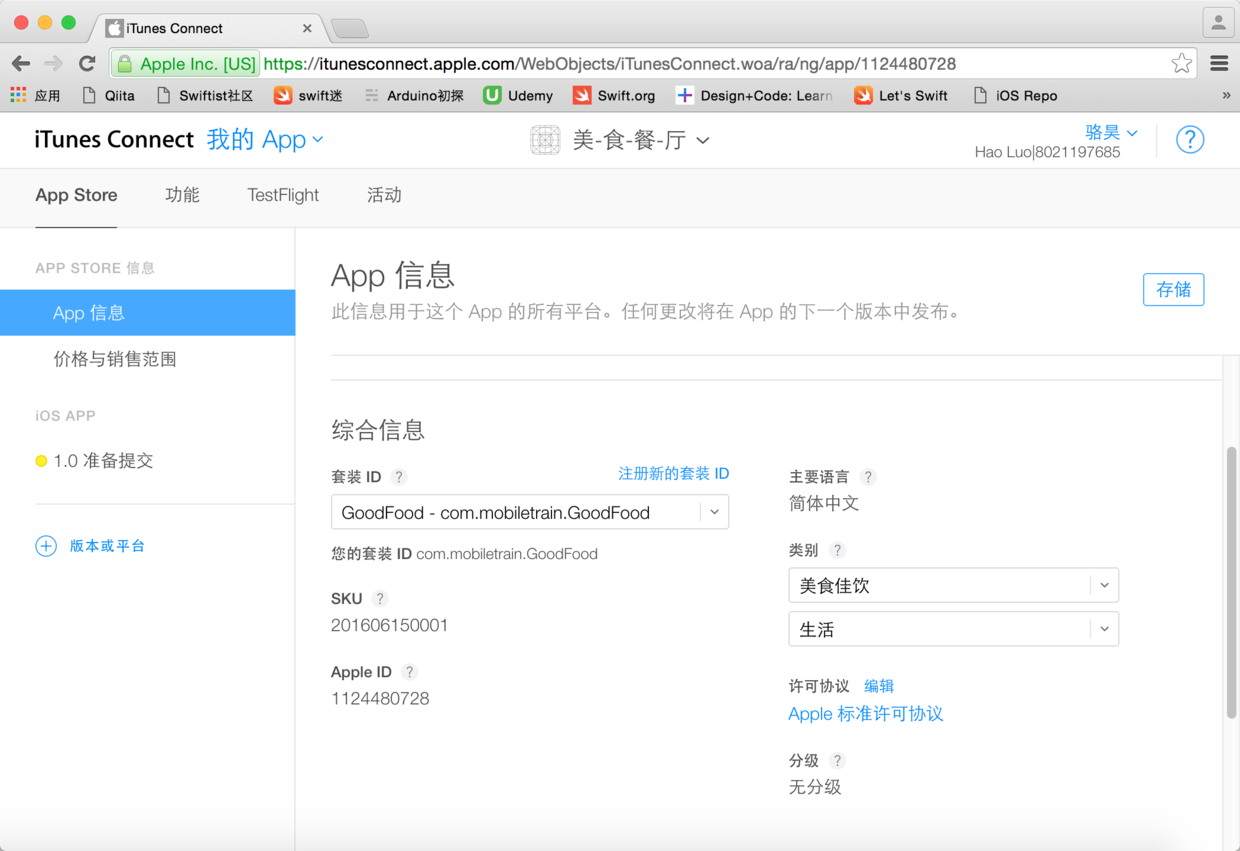Open the Swiftist社区 bookmark

206,96
